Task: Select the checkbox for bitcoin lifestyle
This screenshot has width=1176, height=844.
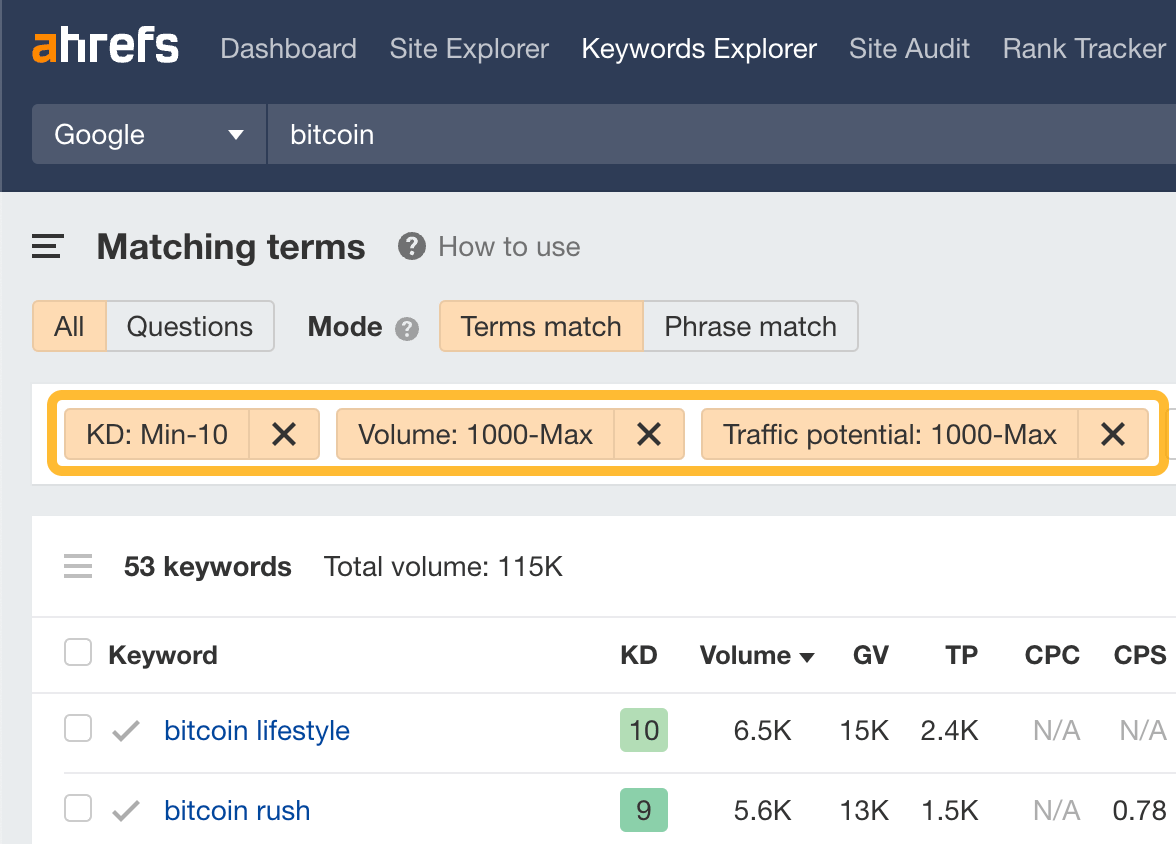Action: pos(77,728)
